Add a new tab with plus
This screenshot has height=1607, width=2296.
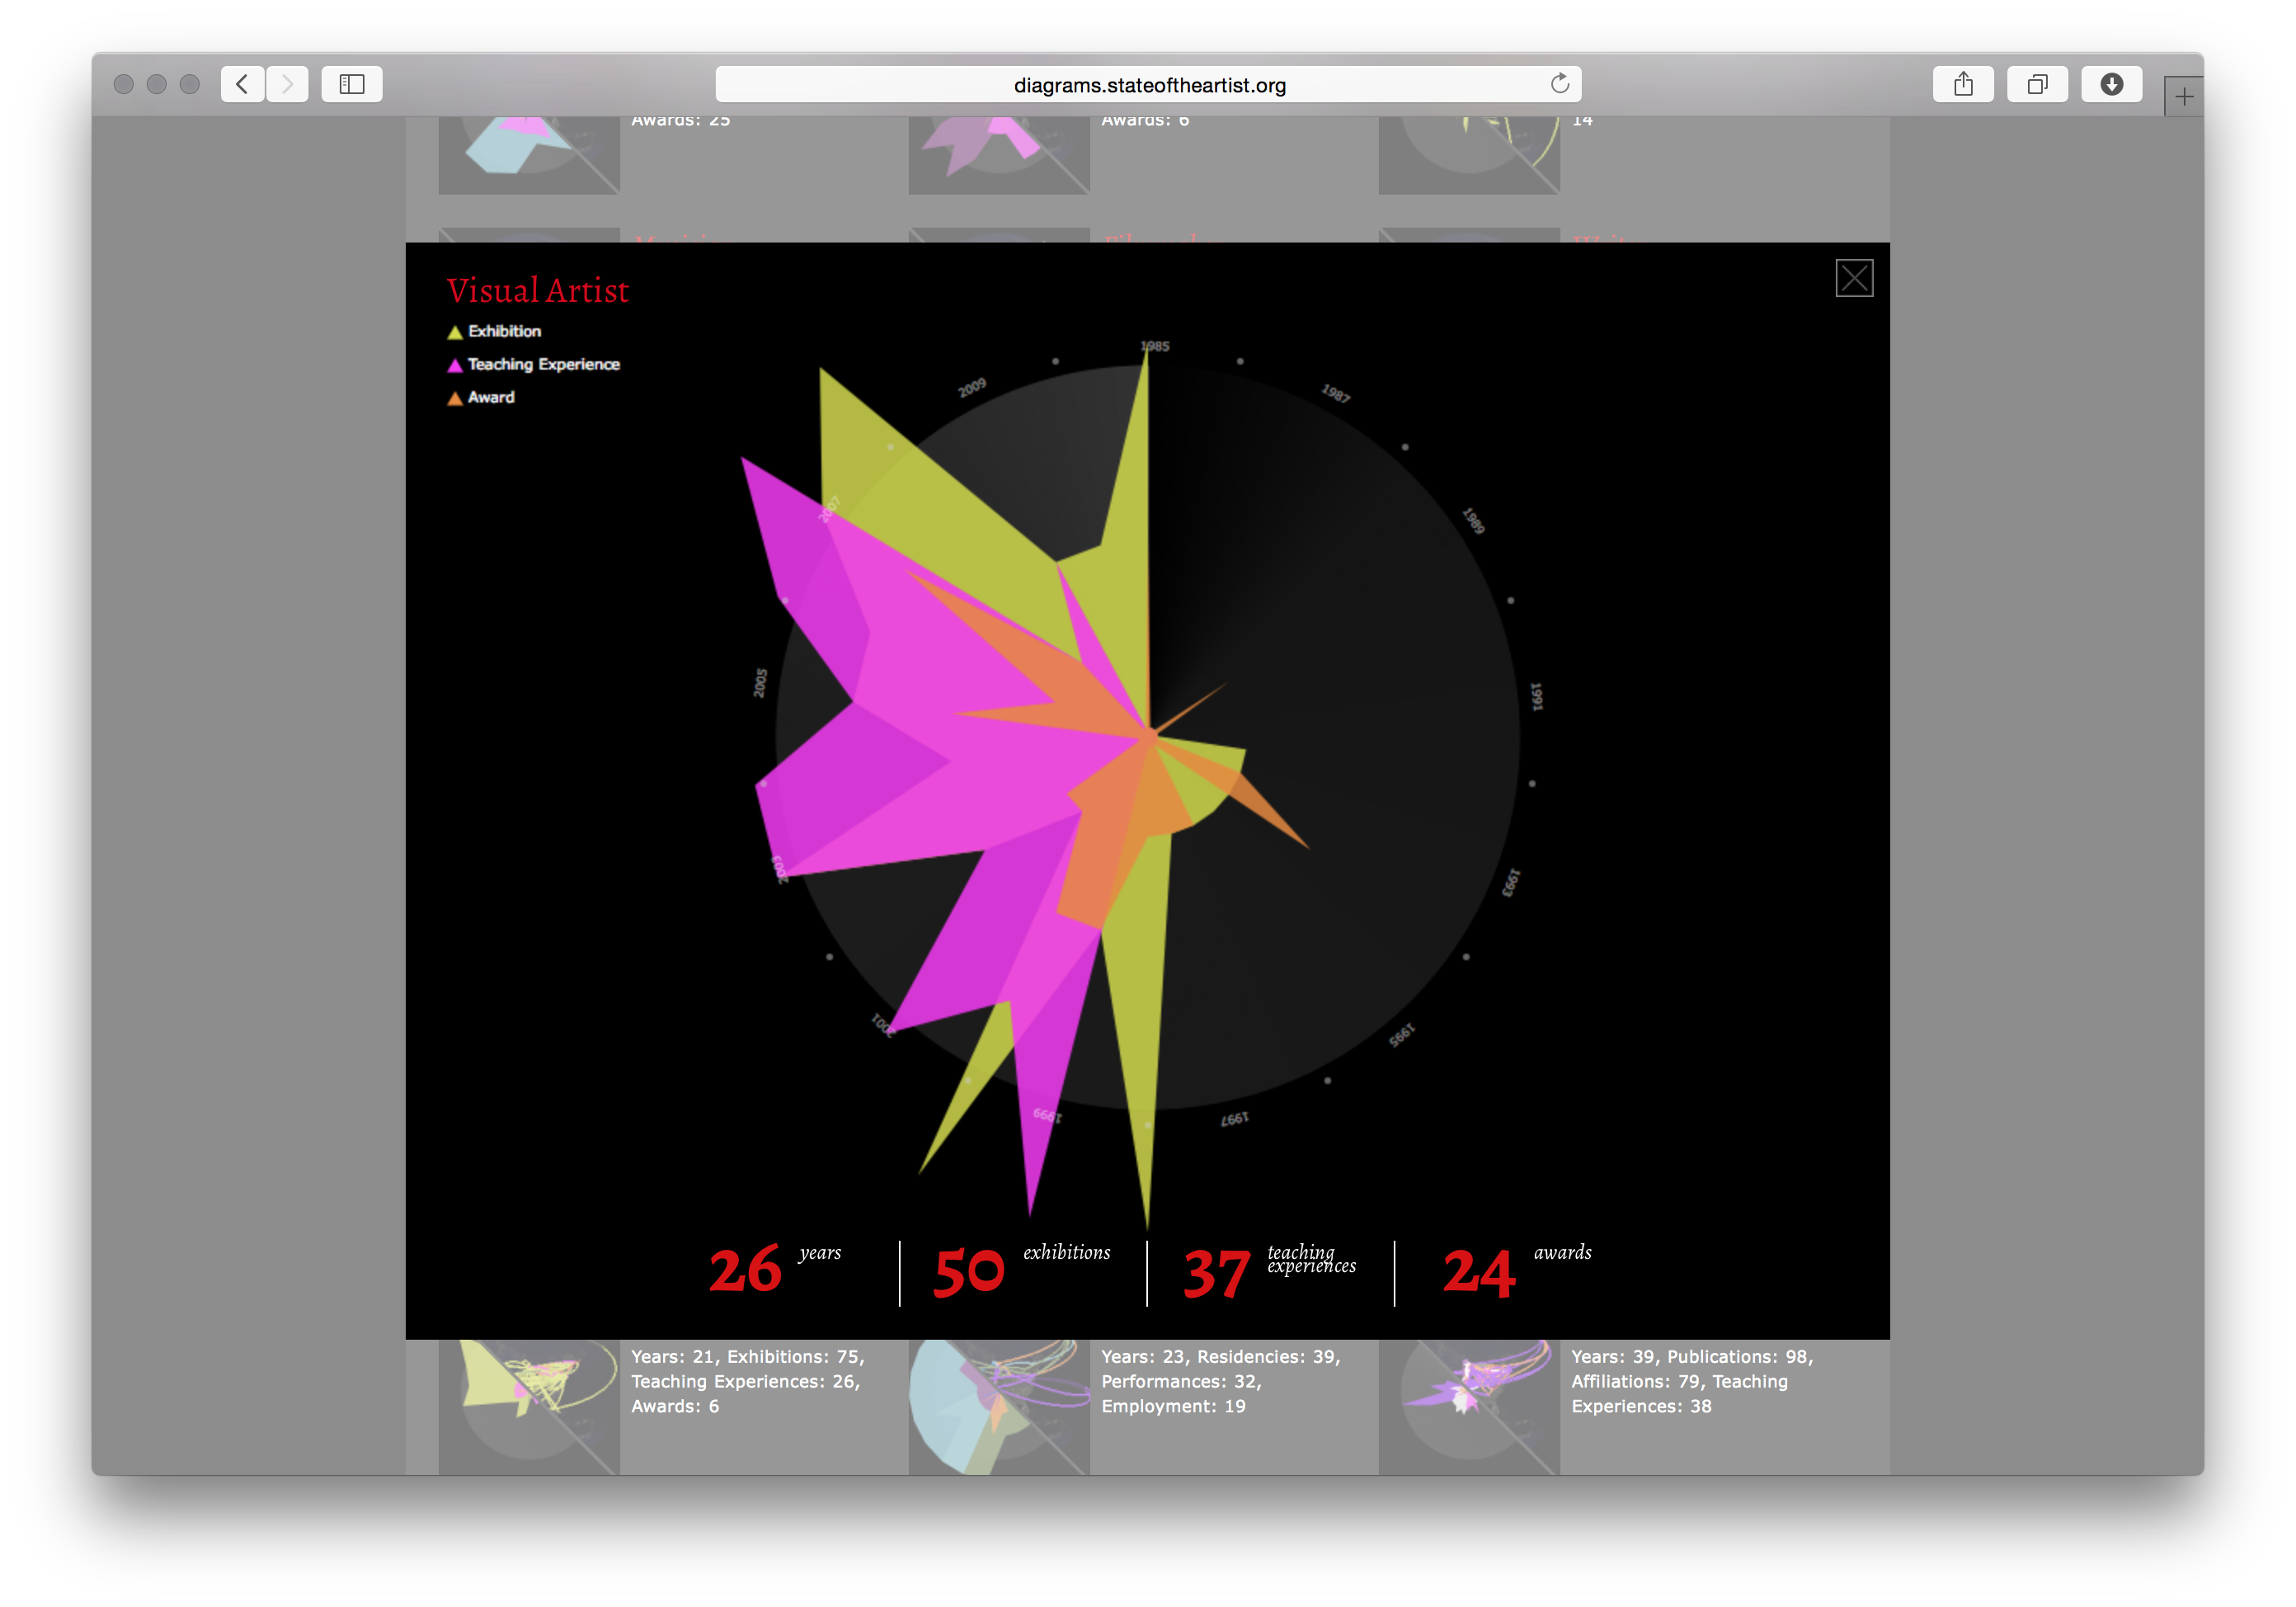[x=2184, y=97]
